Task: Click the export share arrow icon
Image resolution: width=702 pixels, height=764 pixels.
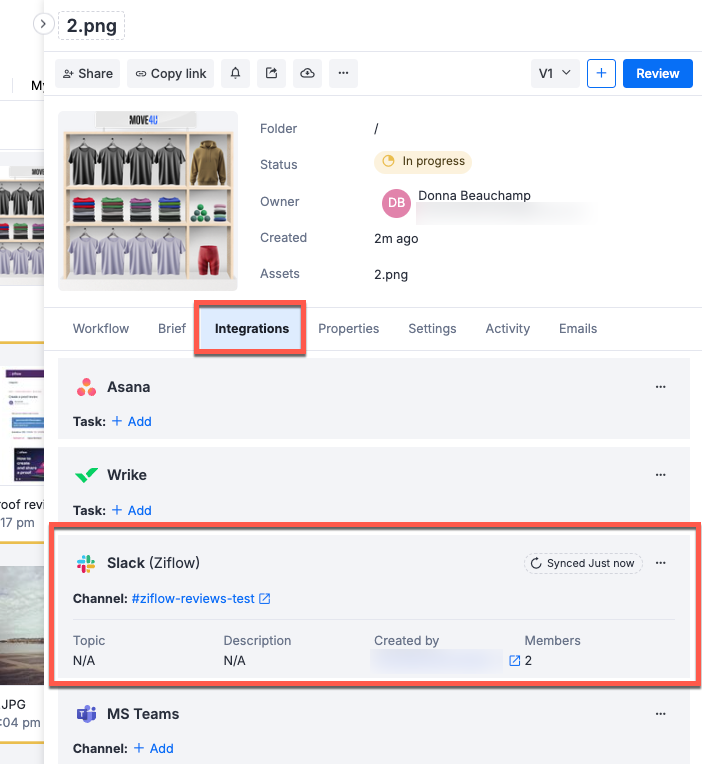Action: click(x=271, y=73)
